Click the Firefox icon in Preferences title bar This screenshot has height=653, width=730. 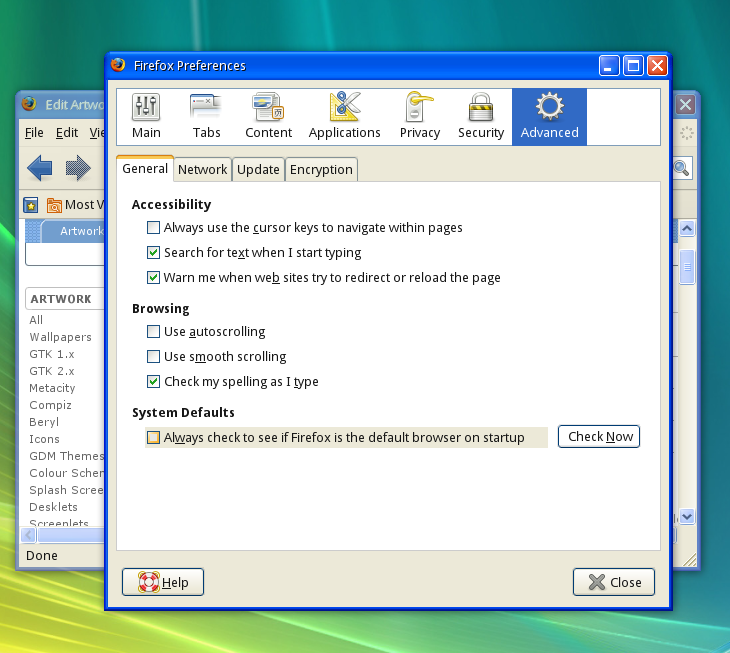[118, 65]
